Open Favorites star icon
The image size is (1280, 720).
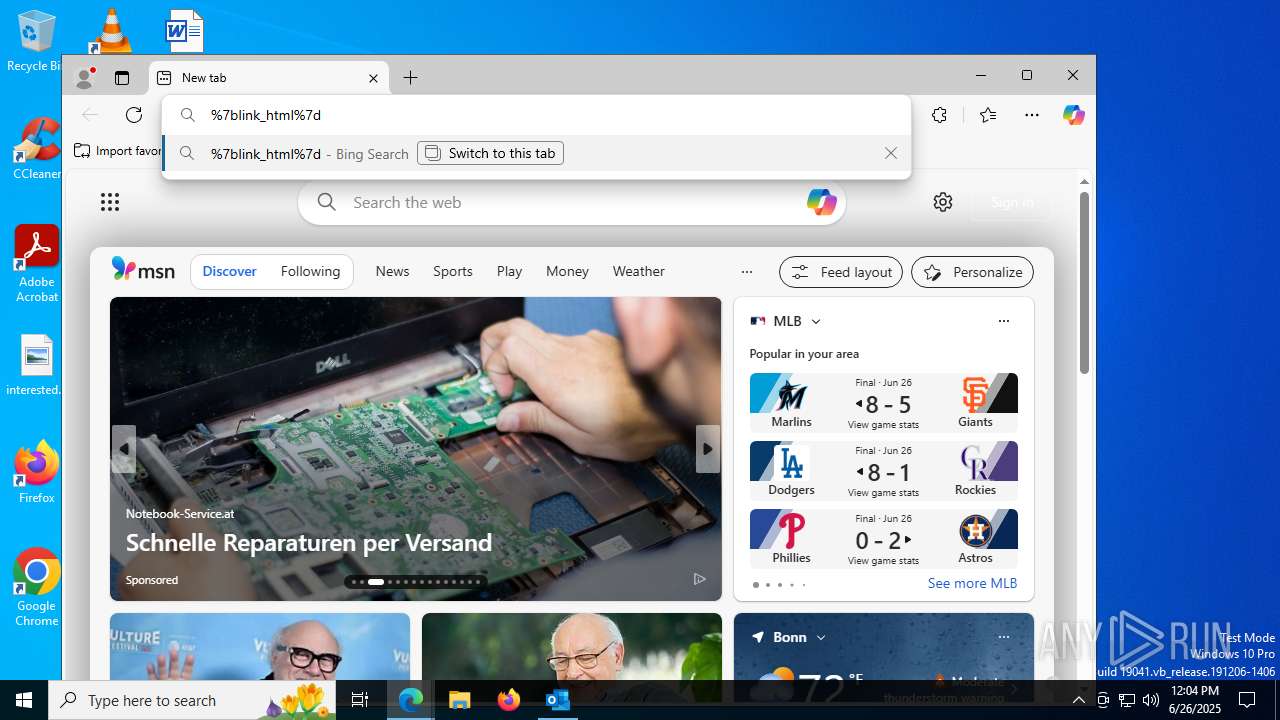coord(988,115)
